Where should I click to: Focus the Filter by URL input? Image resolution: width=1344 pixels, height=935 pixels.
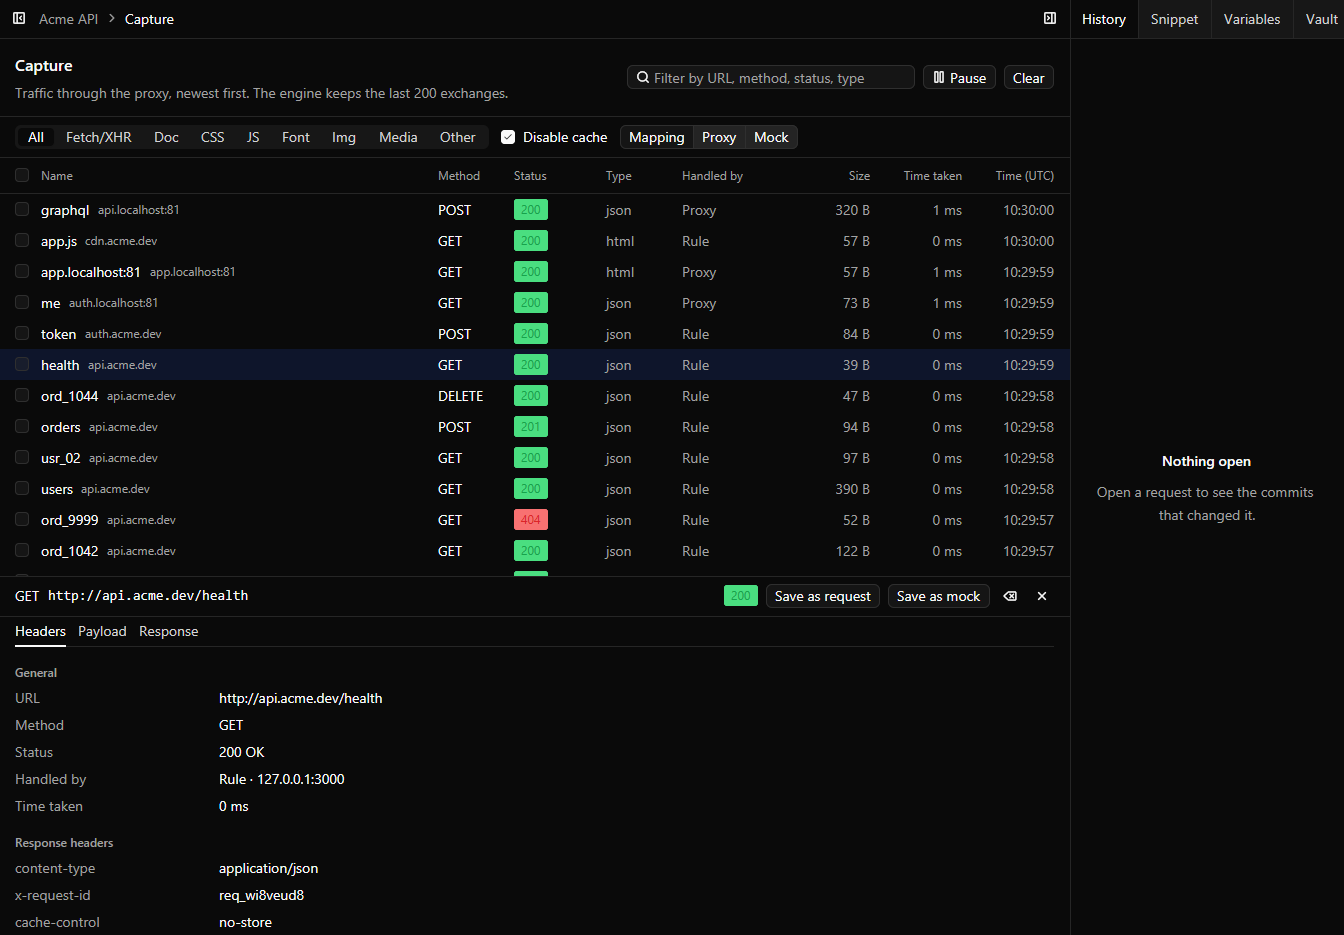(771, 78)
